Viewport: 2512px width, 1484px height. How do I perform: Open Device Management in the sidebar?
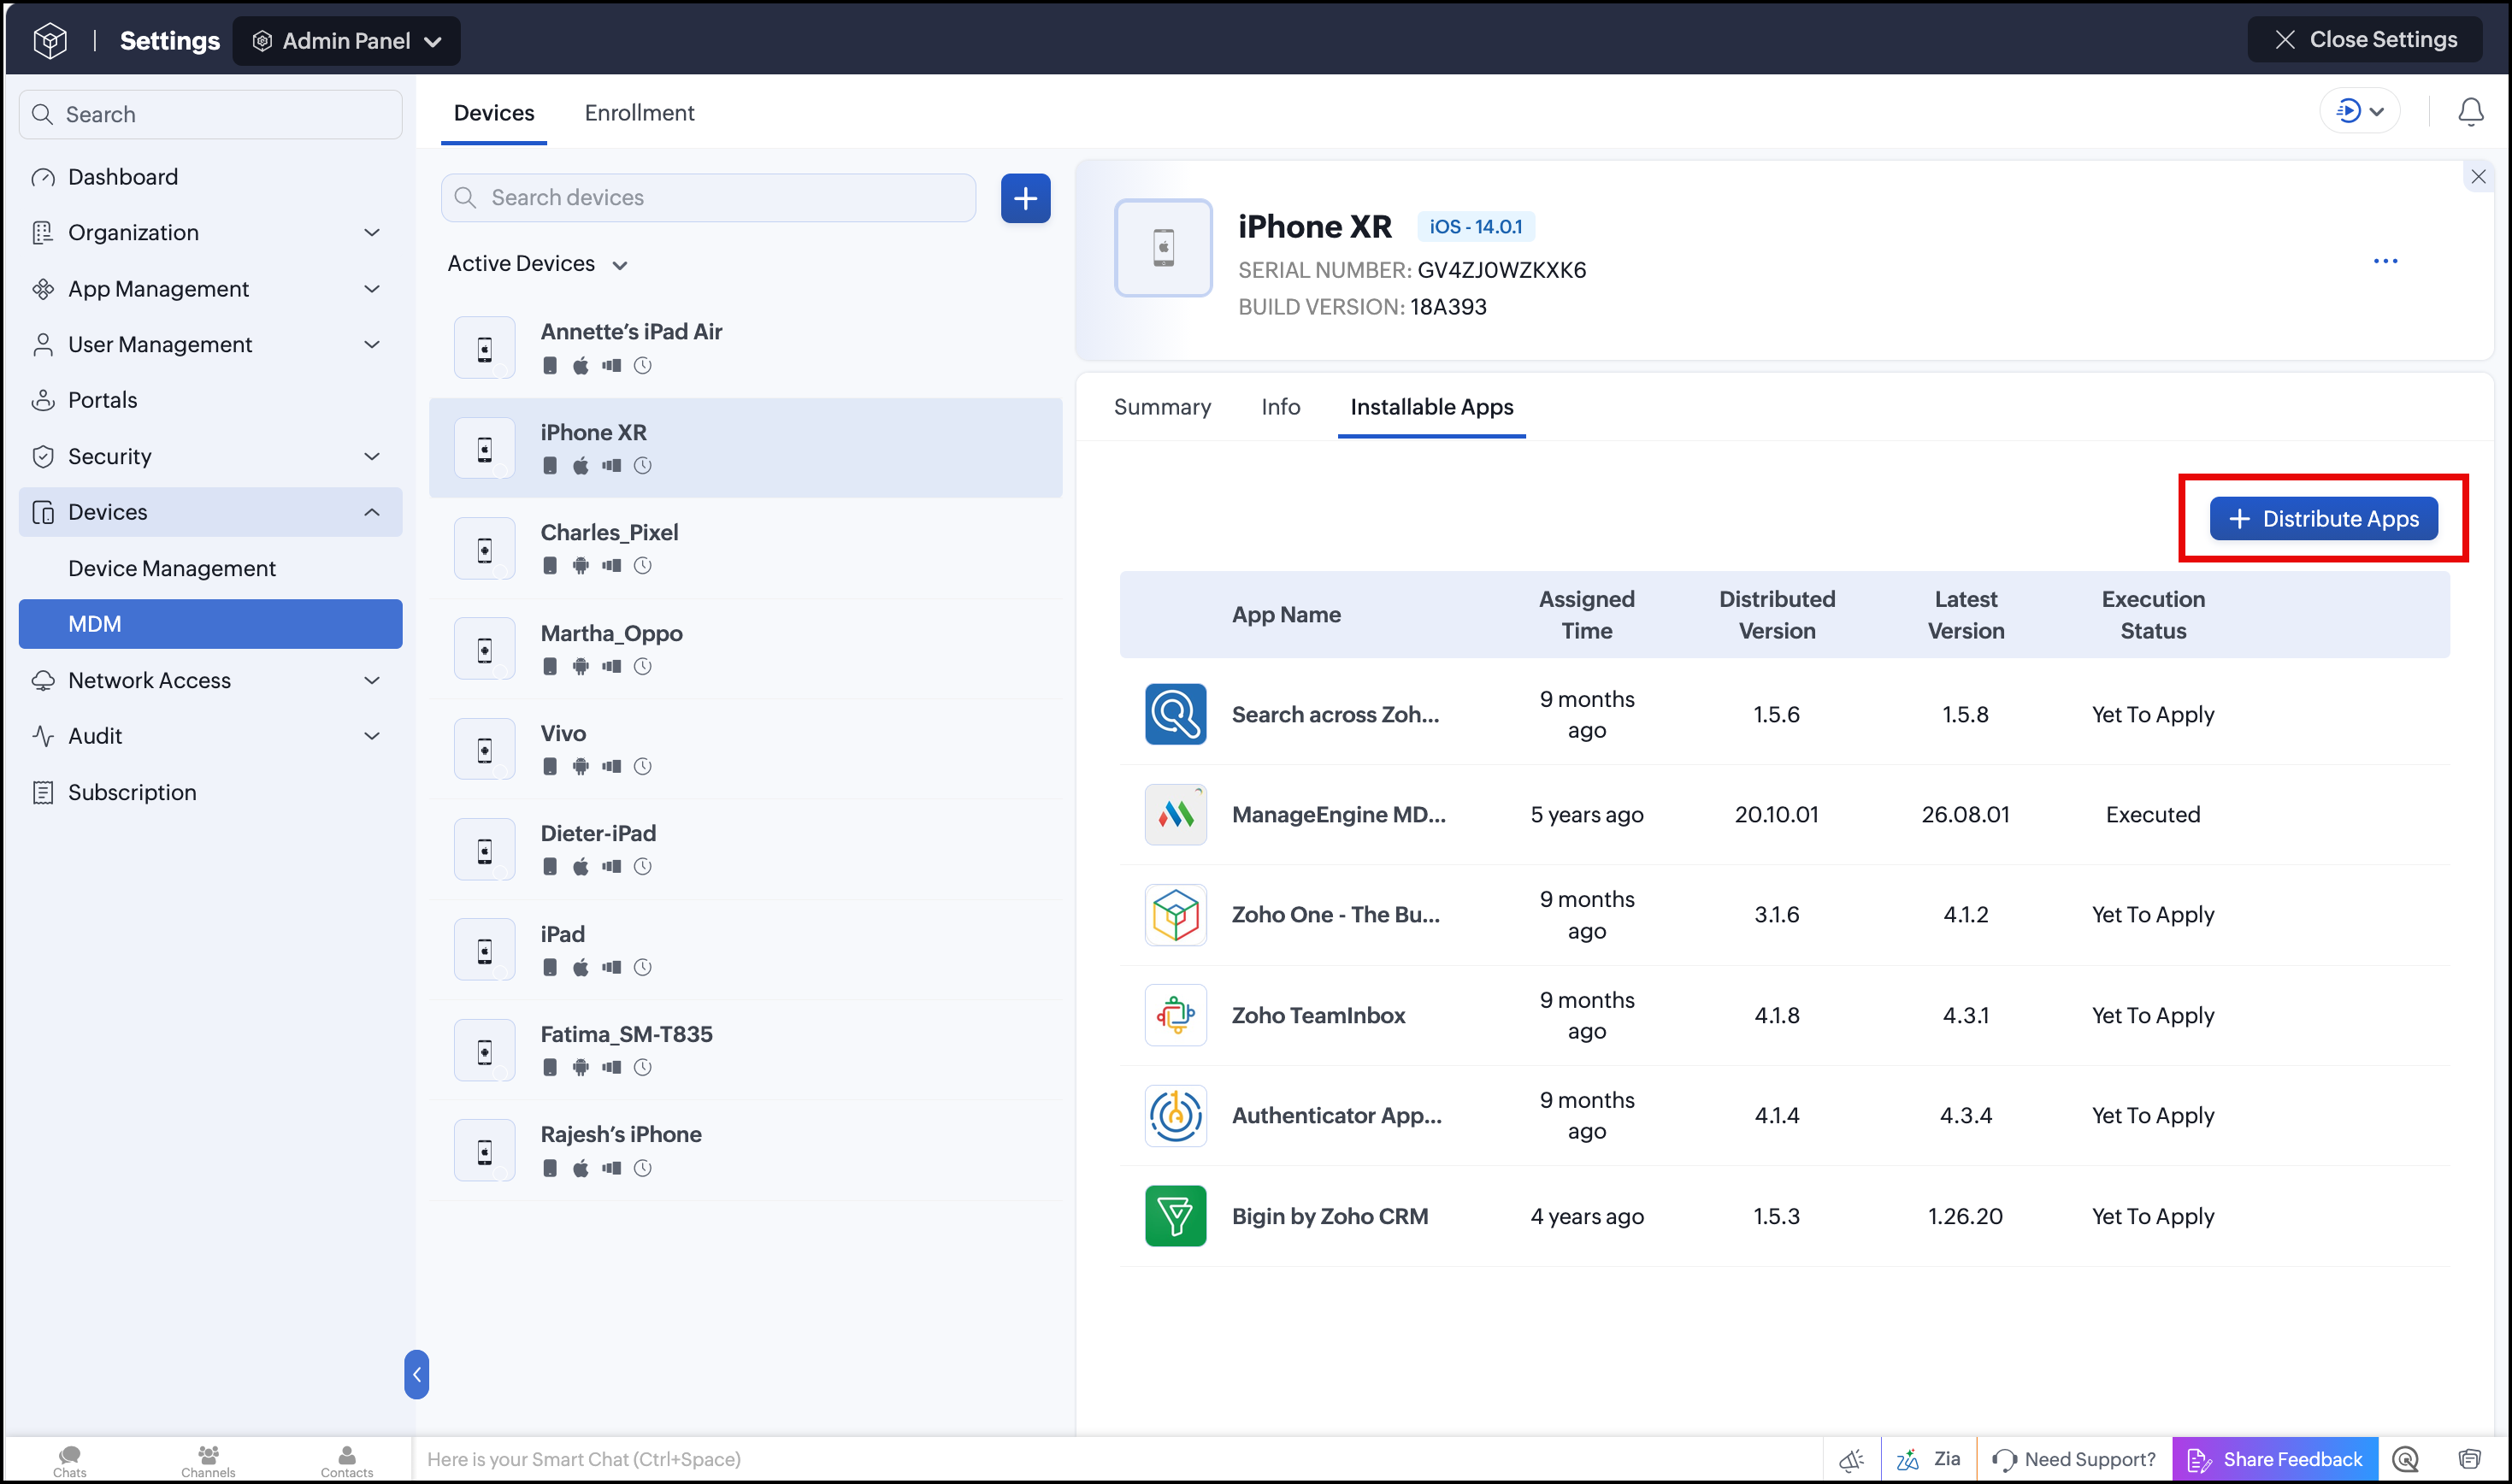[x=172, y=568]
